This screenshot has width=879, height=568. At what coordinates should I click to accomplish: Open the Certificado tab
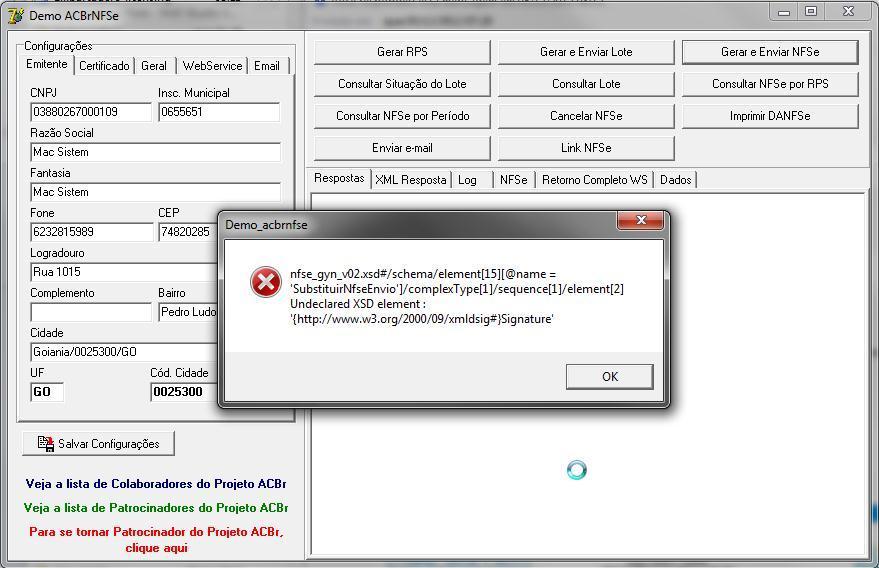coord(104,66)
